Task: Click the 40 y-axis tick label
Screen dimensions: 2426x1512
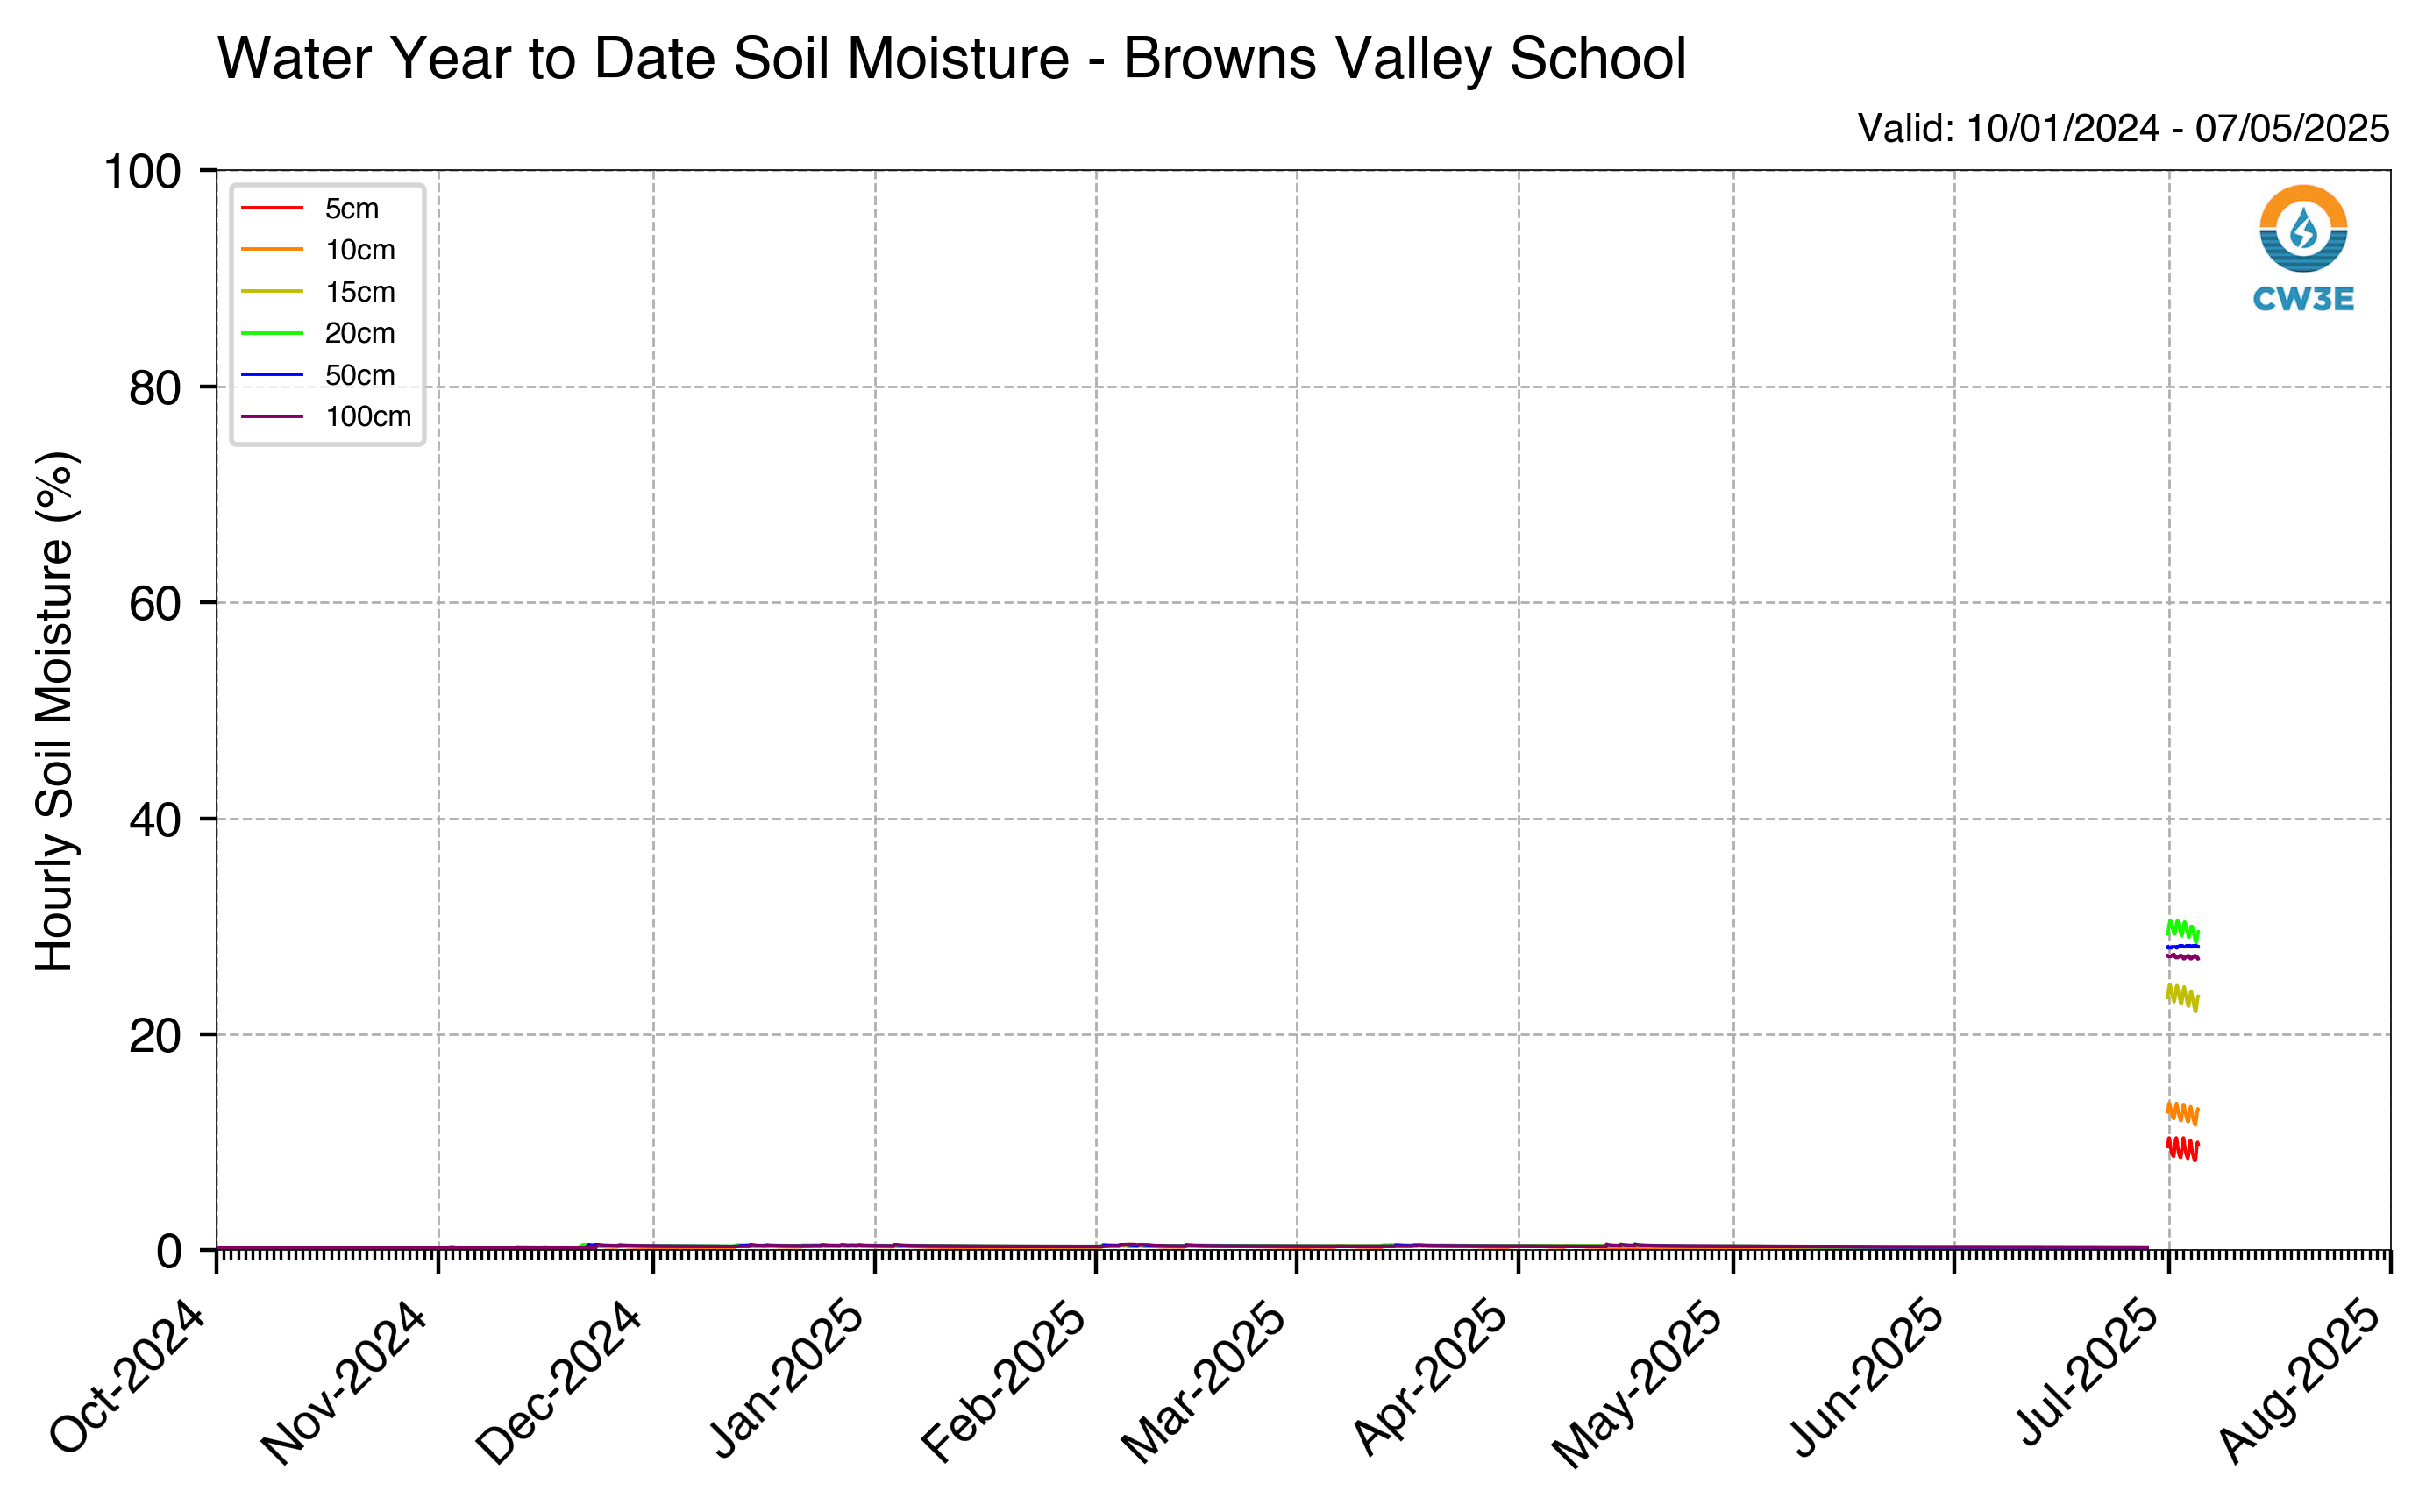Action: pyautogui.click(x=155, y=820)
